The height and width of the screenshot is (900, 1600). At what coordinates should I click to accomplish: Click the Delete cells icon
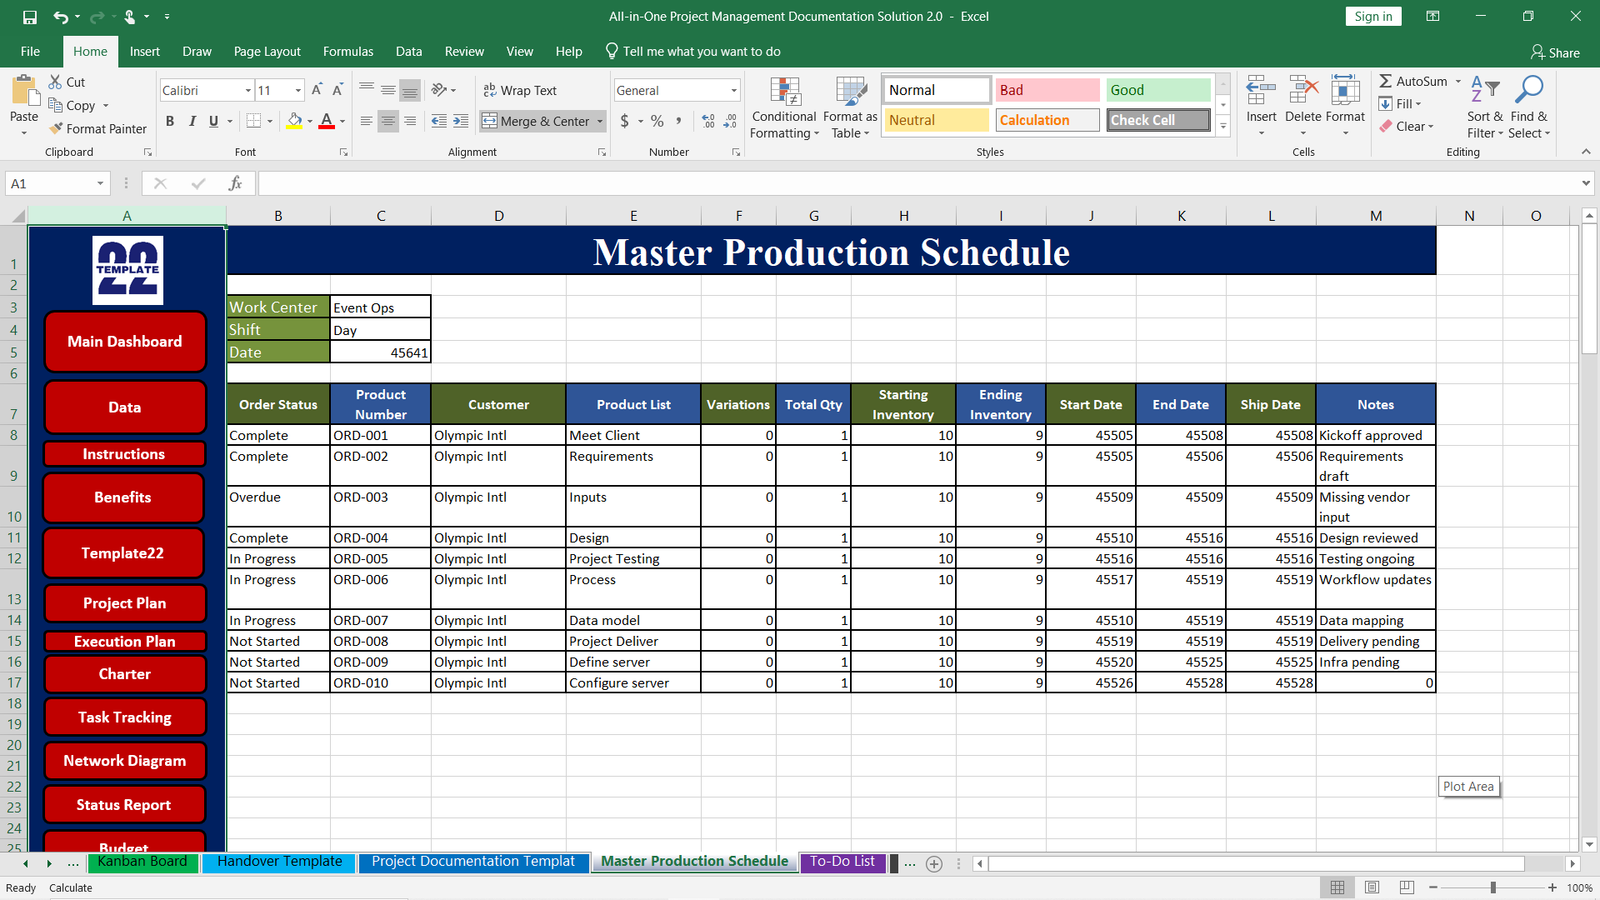coord(1303,90)
